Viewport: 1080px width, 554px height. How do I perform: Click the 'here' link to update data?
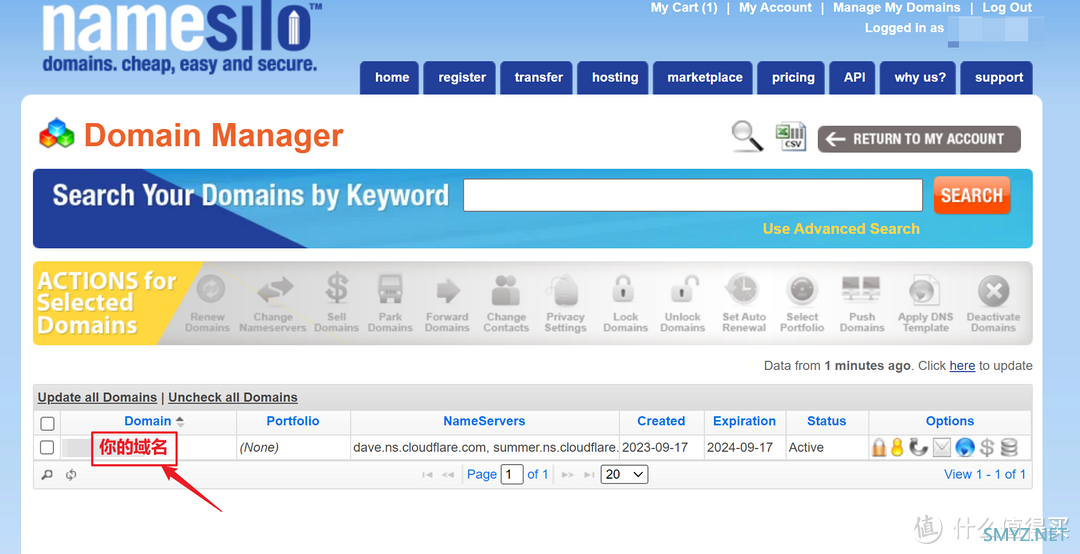962,366
